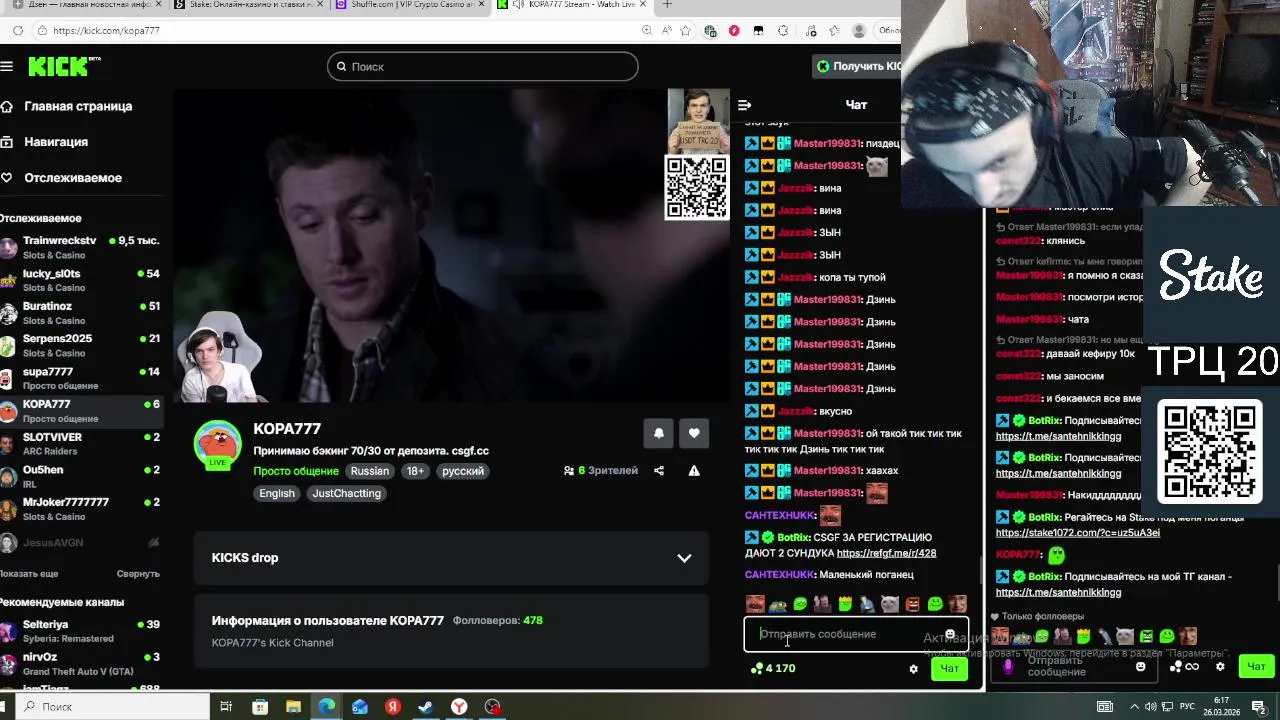
Task: Open the SLOTVIVER channel
Action: [x=80, y=443]
